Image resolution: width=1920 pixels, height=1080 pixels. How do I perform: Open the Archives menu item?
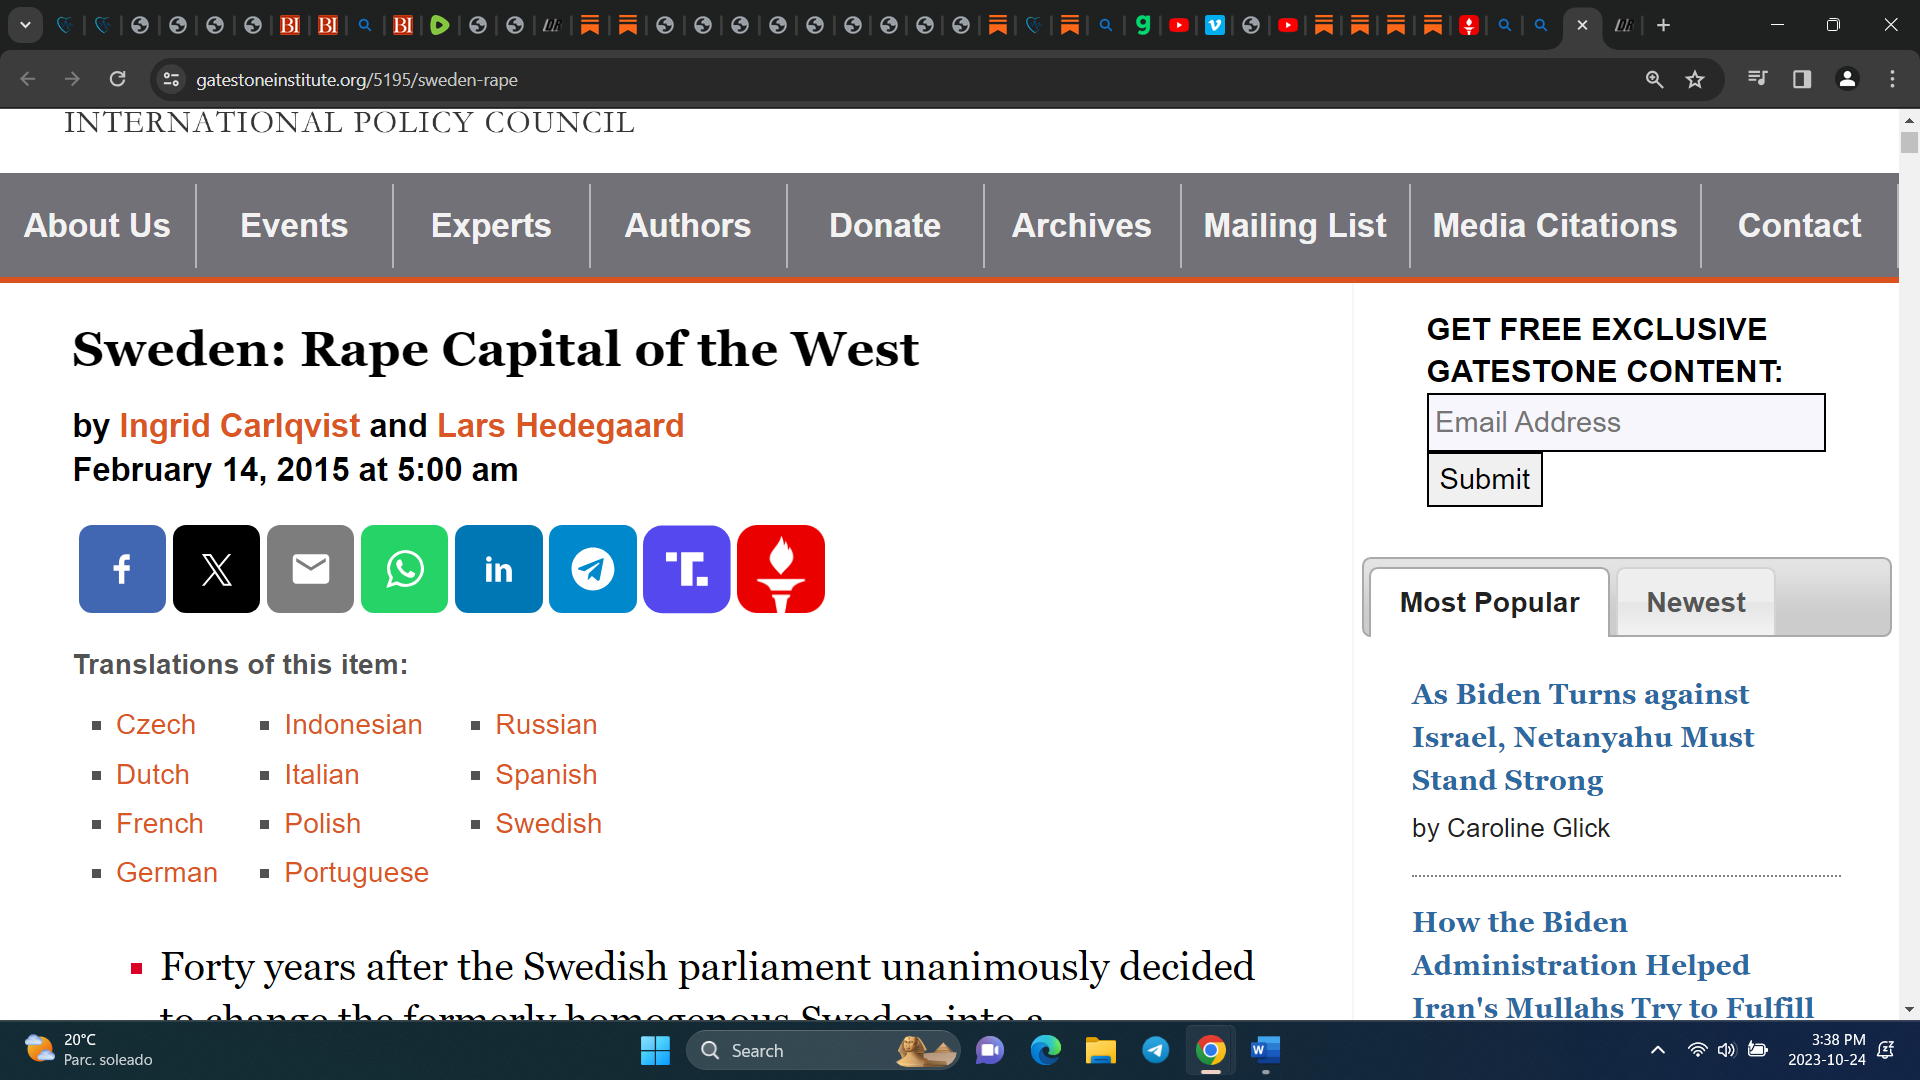tap(1081, 226)
